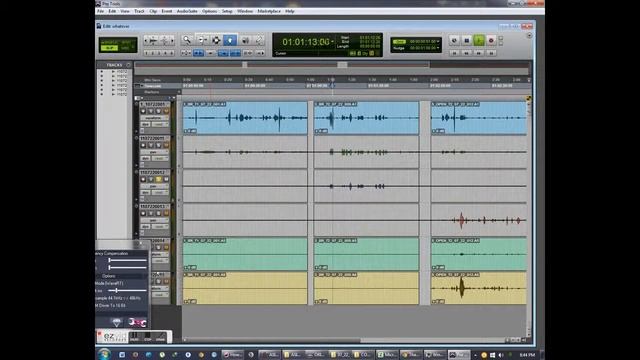Mute the first track with blue clips
Image resolution: width=640 pixels, height=360 pixels.
(166, 111)
